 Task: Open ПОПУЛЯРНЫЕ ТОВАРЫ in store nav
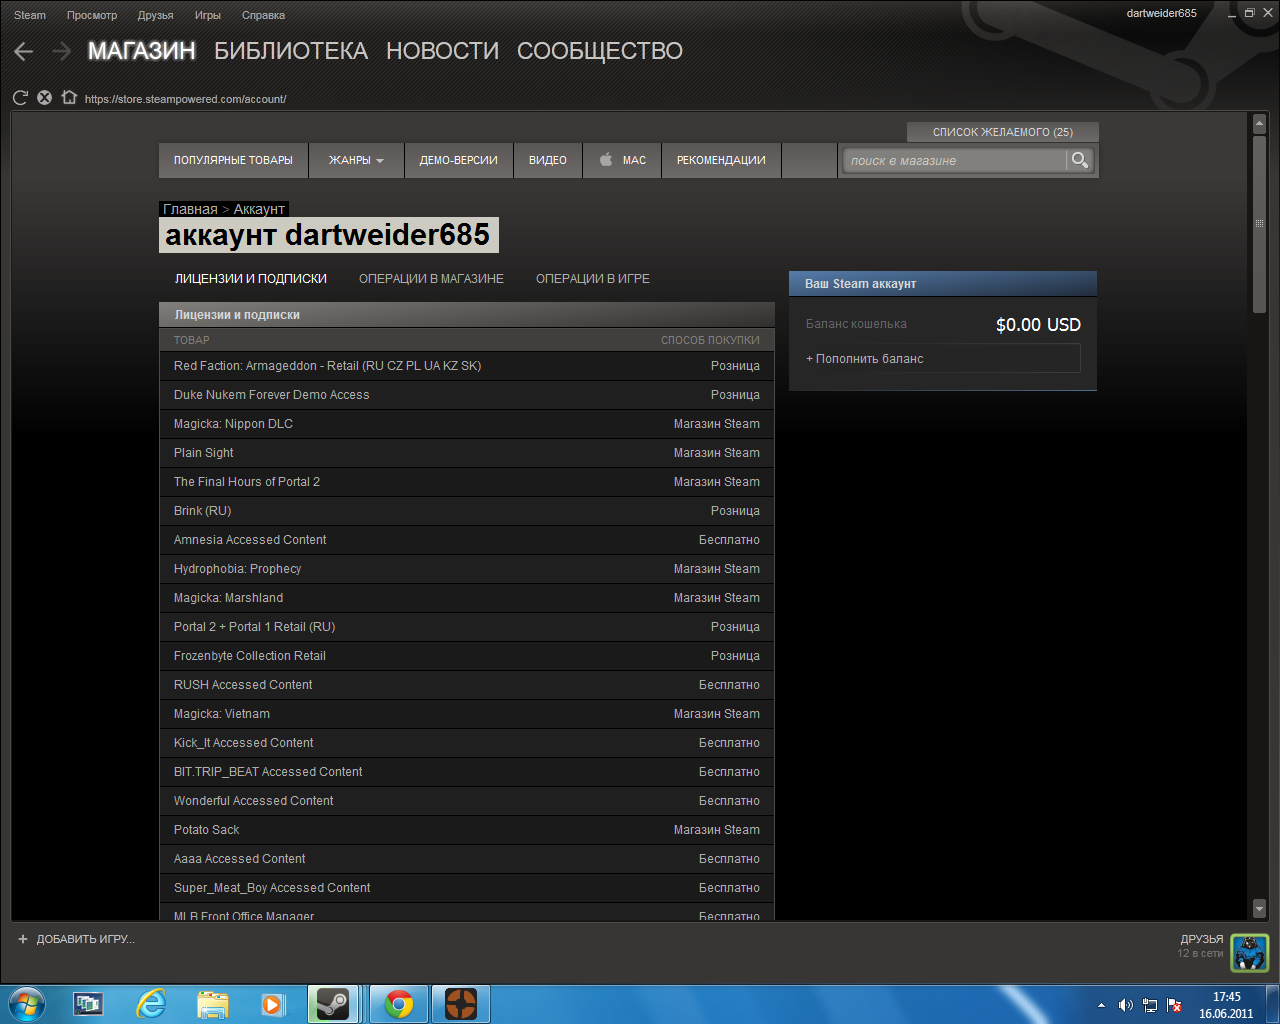coord(233,160)
